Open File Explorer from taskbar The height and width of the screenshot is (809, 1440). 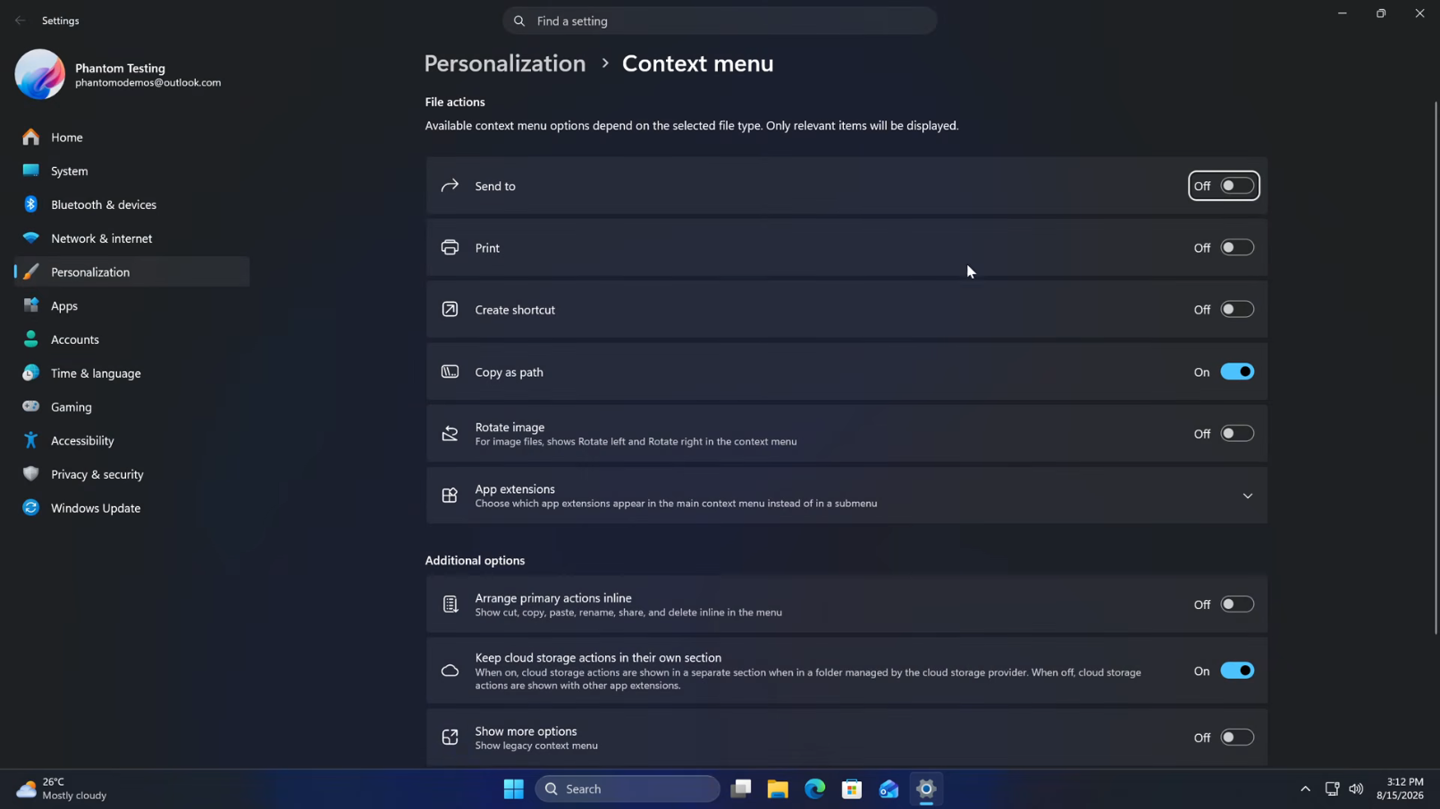(778, 789)
